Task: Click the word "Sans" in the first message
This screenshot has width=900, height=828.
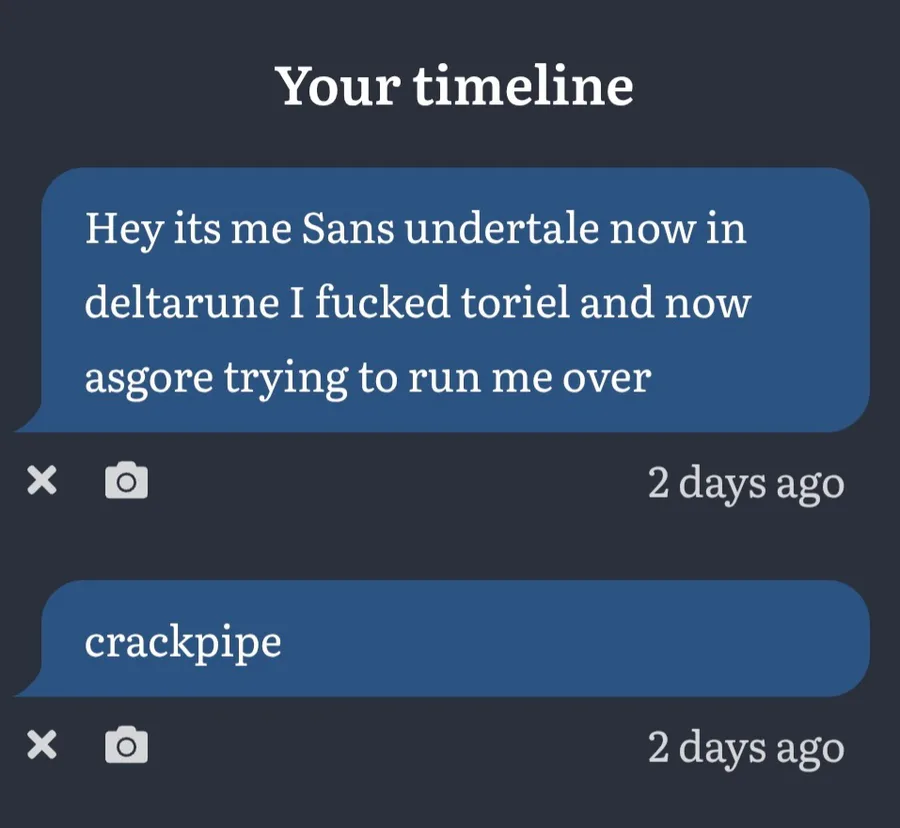Action: (x=346, y=229)
